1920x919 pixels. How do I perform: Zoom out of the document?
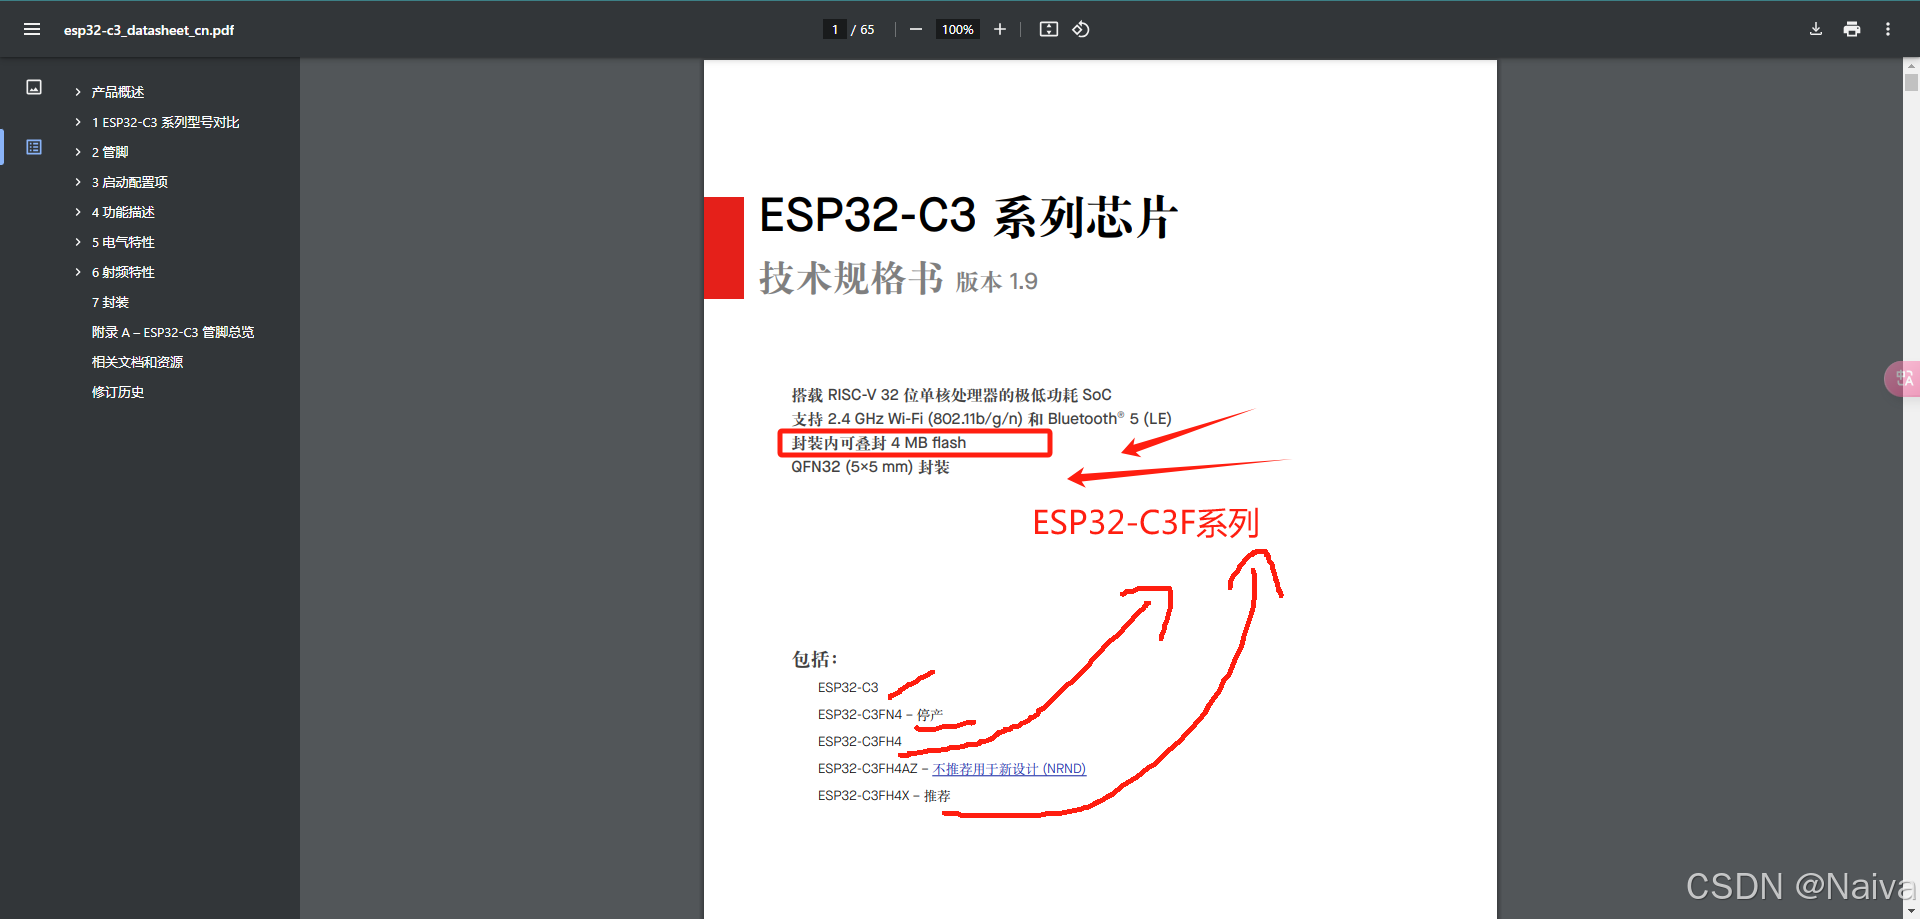pos(915,29)
